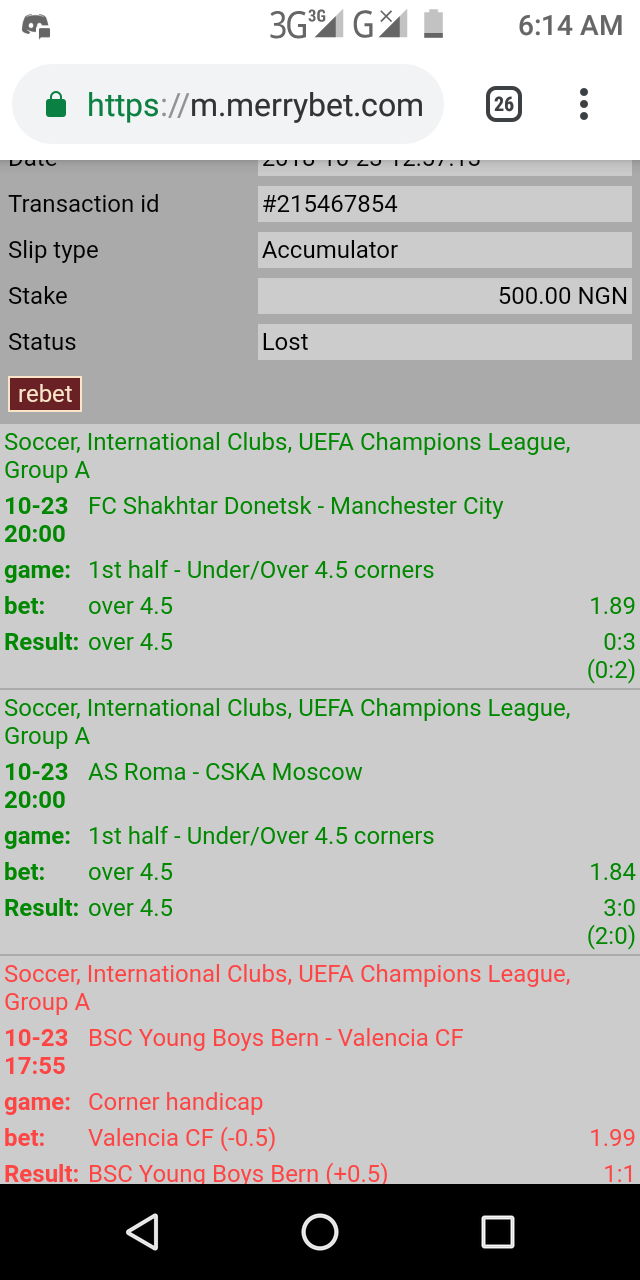Open the AS Roma - CSKA Moscow match
Image resolution: width=640 pixels, height=1280 pixels.
225,772
